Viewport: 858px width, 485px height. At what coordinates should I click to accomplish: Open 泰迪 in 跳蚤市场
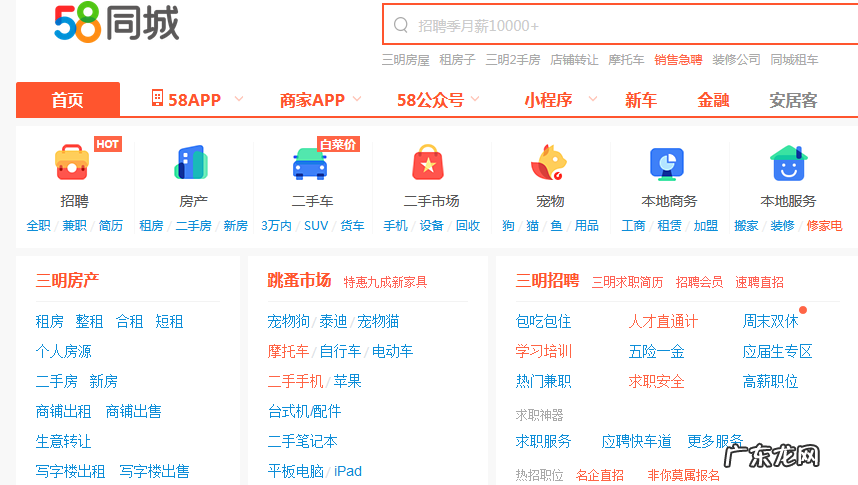[333, 321]
